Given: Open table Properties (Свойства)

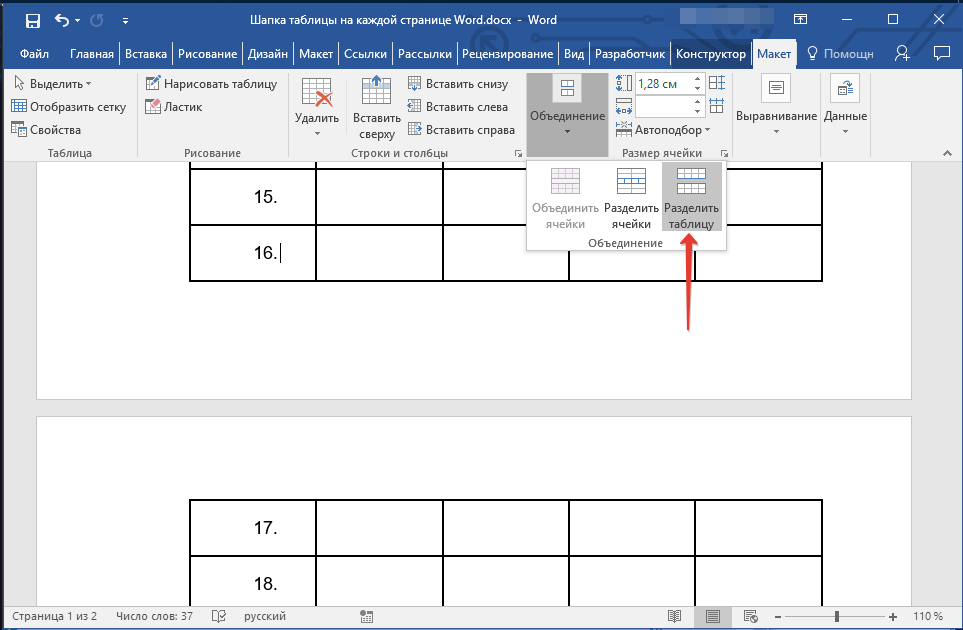Looking at the screenshot, I should (47, 130).
